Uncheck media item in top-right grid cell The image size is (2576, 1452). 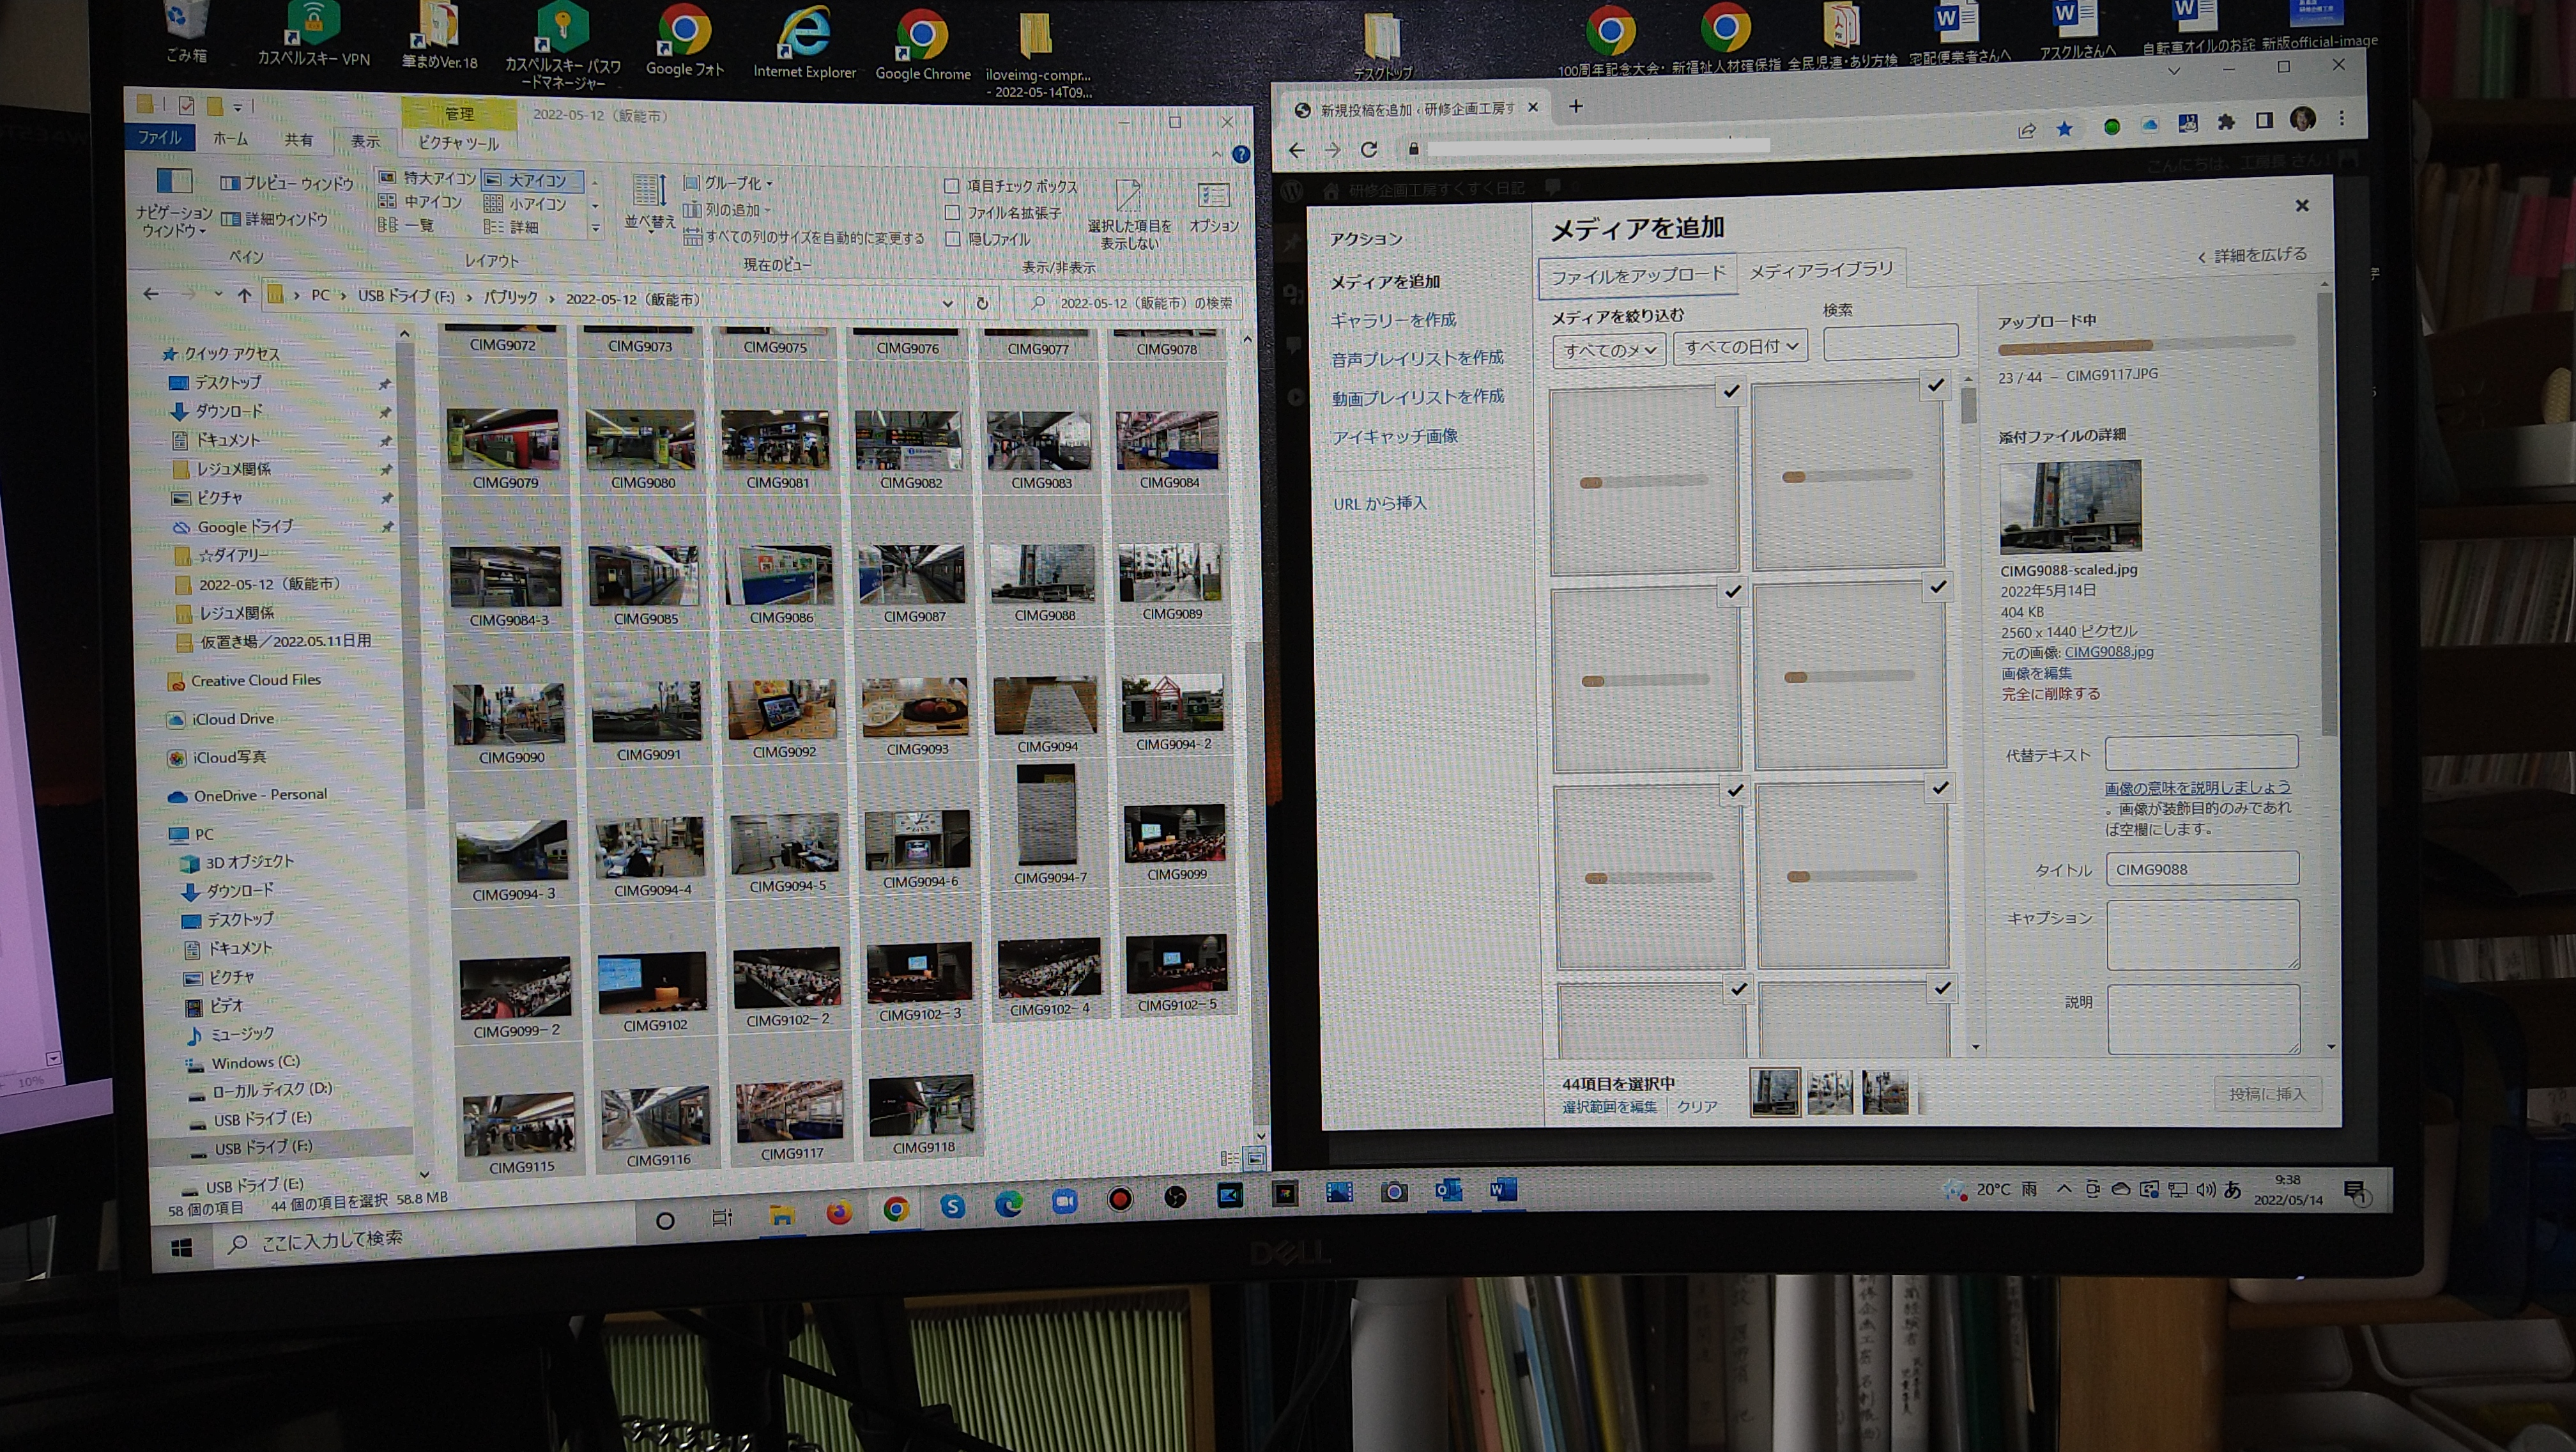[x=1936, y=385]
